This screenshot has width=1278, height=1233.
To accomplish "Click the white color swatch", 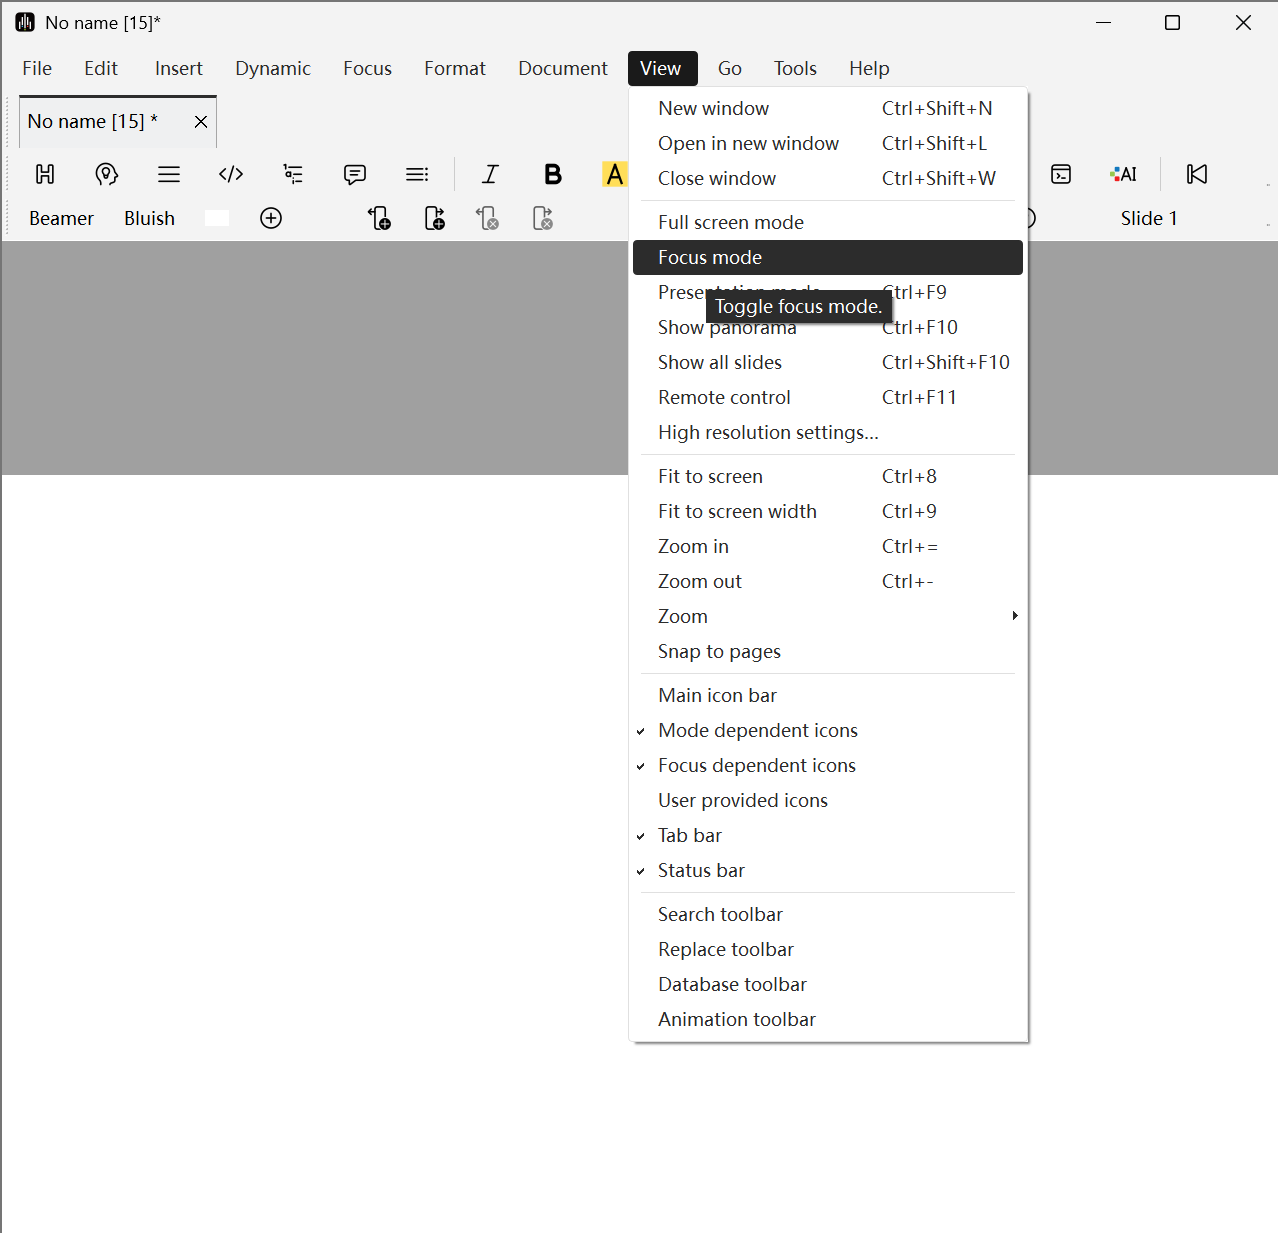I will click(x=217, y=218).
